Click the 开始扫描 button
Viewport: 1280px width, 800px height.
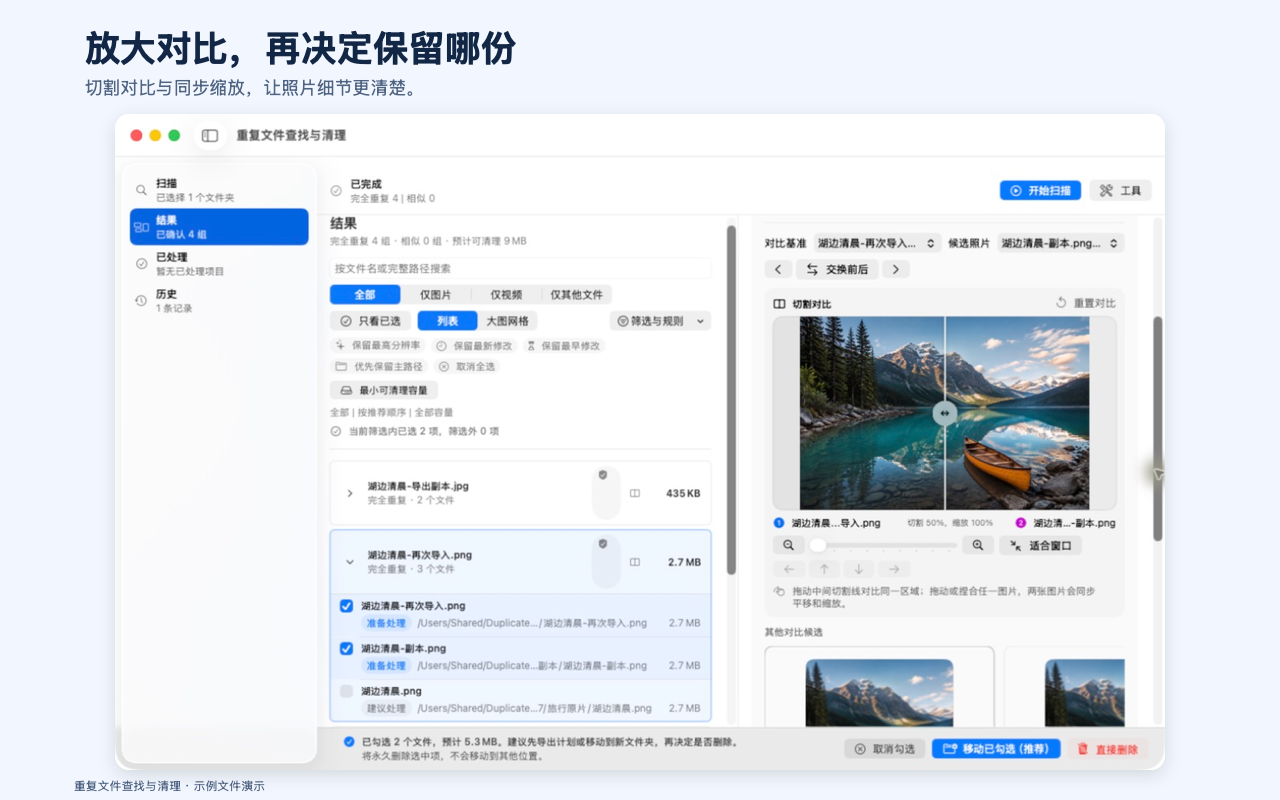1040,190
